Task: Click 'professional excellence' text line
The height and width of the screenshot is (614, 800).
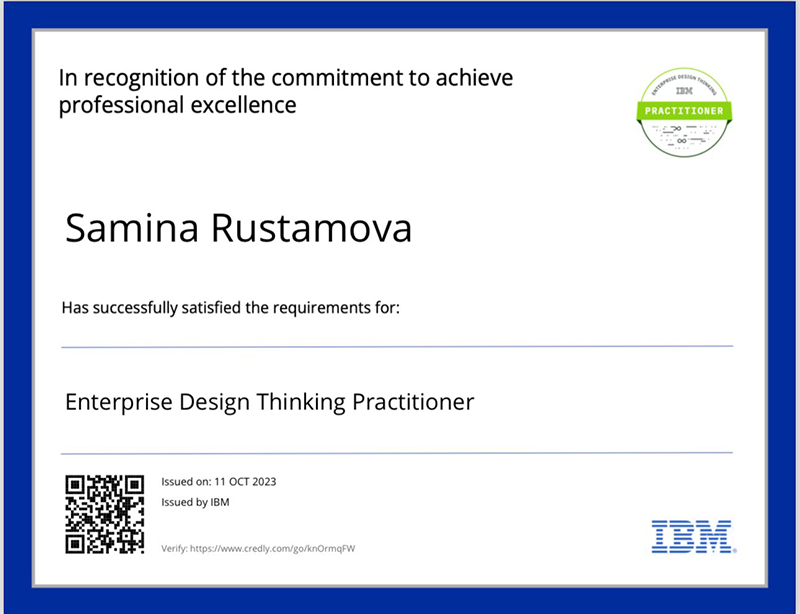Action: pos(178,105)
